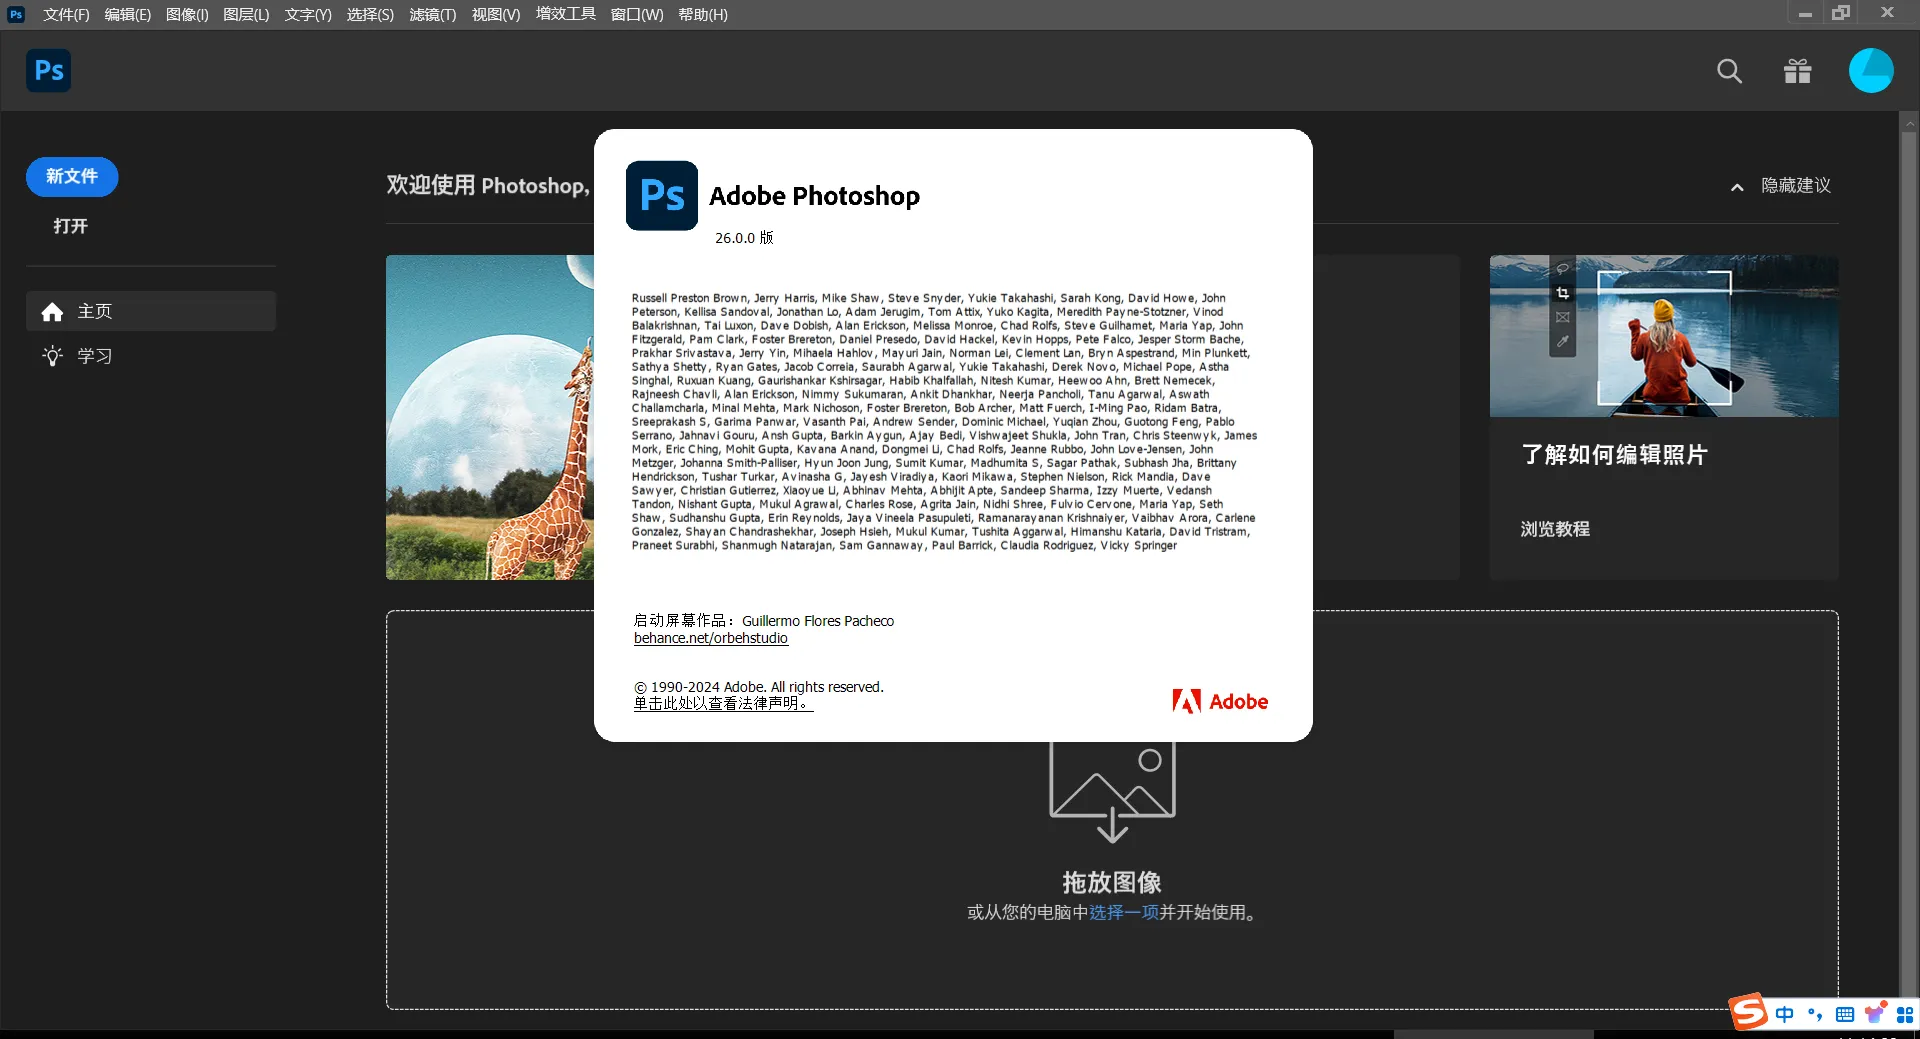Toggle punctuation mode on the Sogou bar
Viewport: 1920px width, 1039px height.
pyautogui.click(x=1815, y=1013)
